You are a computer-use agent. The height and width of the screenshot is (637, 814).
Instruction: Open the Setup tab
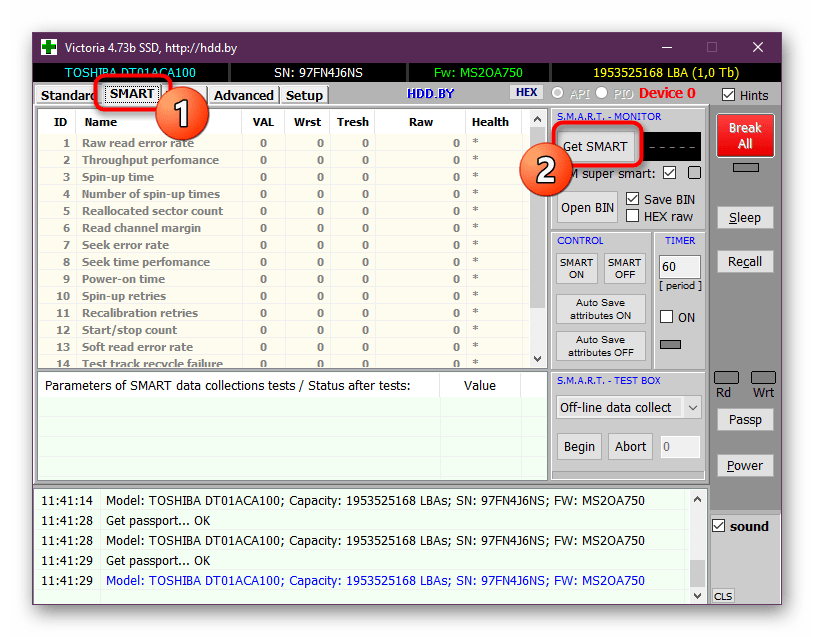tap(304, 95)
